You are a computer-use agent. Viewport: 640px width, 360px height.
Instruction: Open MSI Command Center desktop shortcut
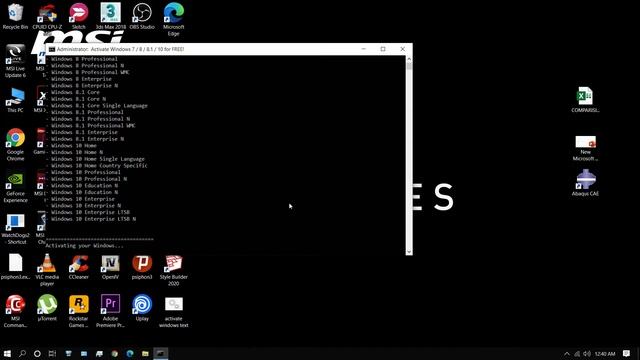16,311
